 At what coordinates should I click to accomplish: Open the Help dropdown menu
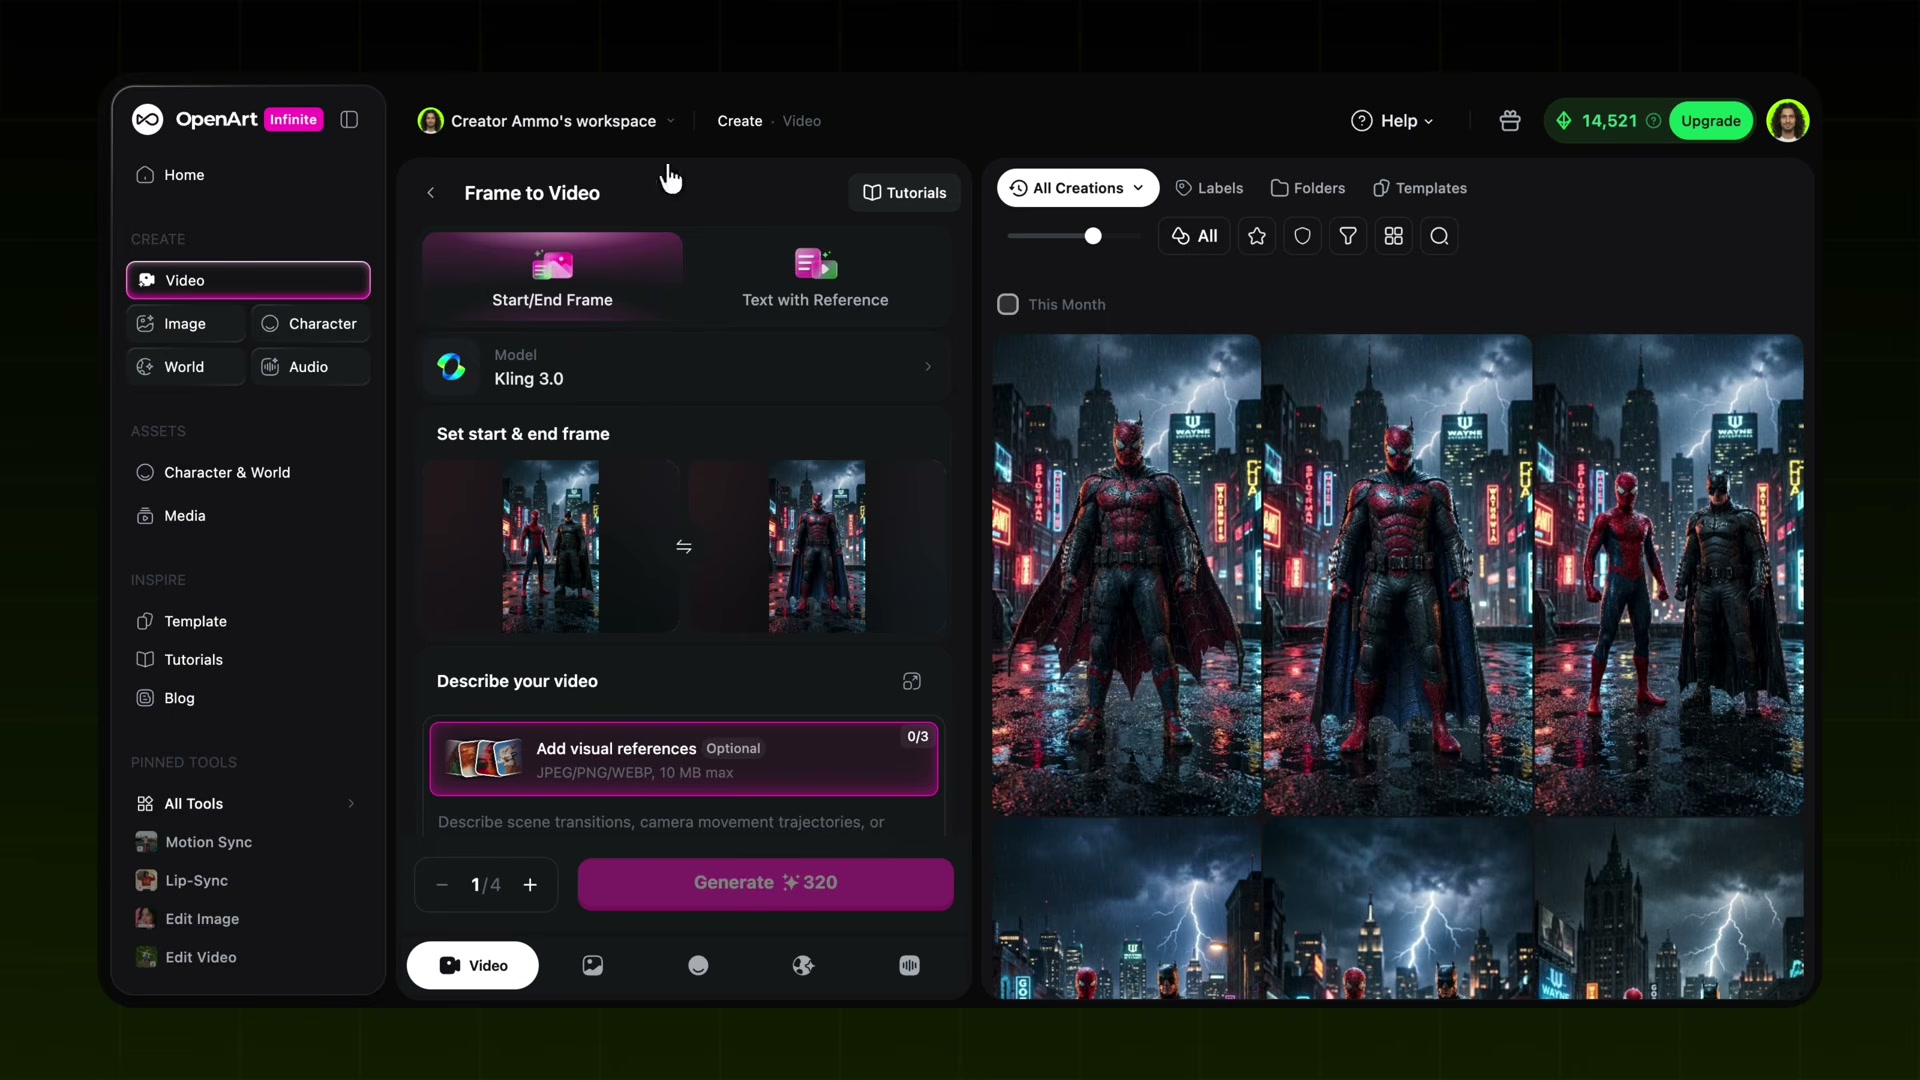click(x=1392, y=121)
